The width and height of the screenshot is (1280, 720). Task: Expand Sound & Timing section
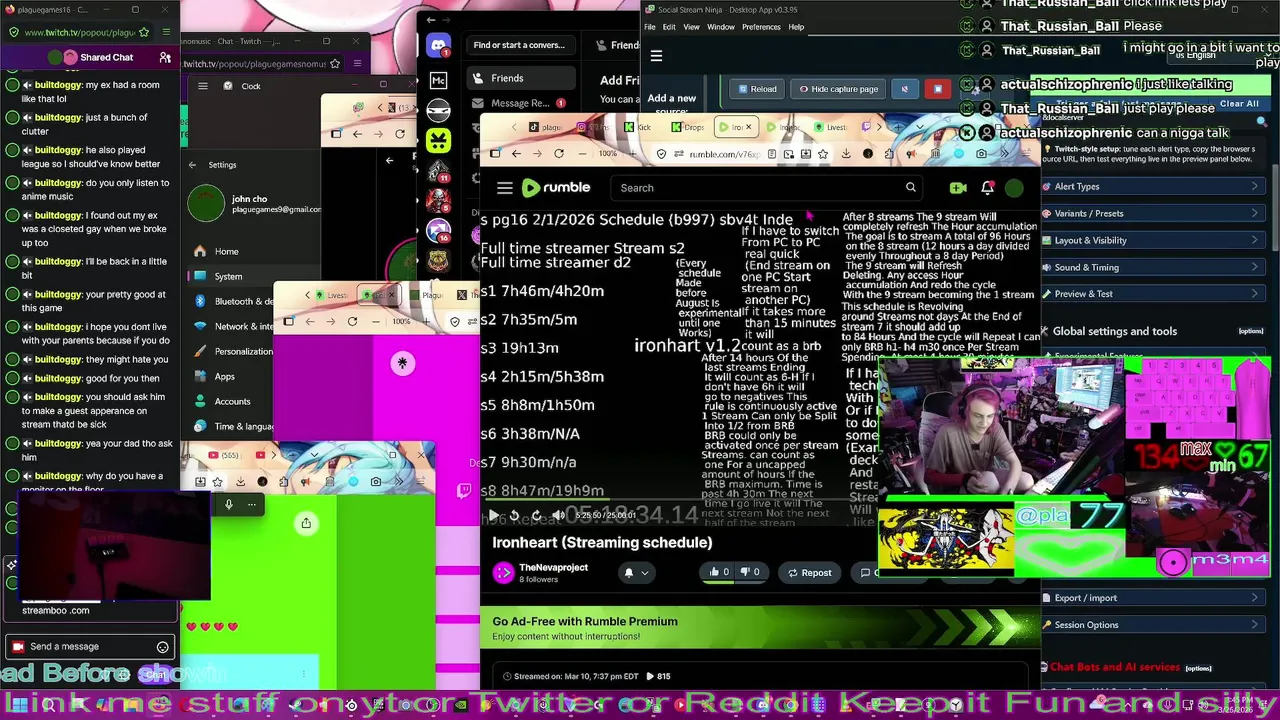tap(1153, 267)
